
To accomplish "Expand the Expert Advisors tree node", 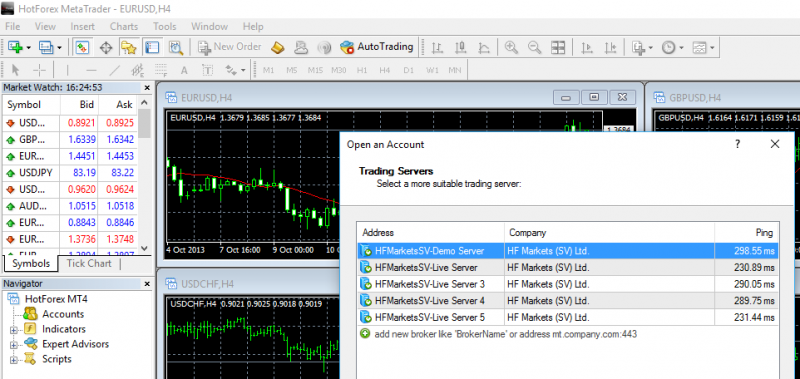I will point(14,344).
